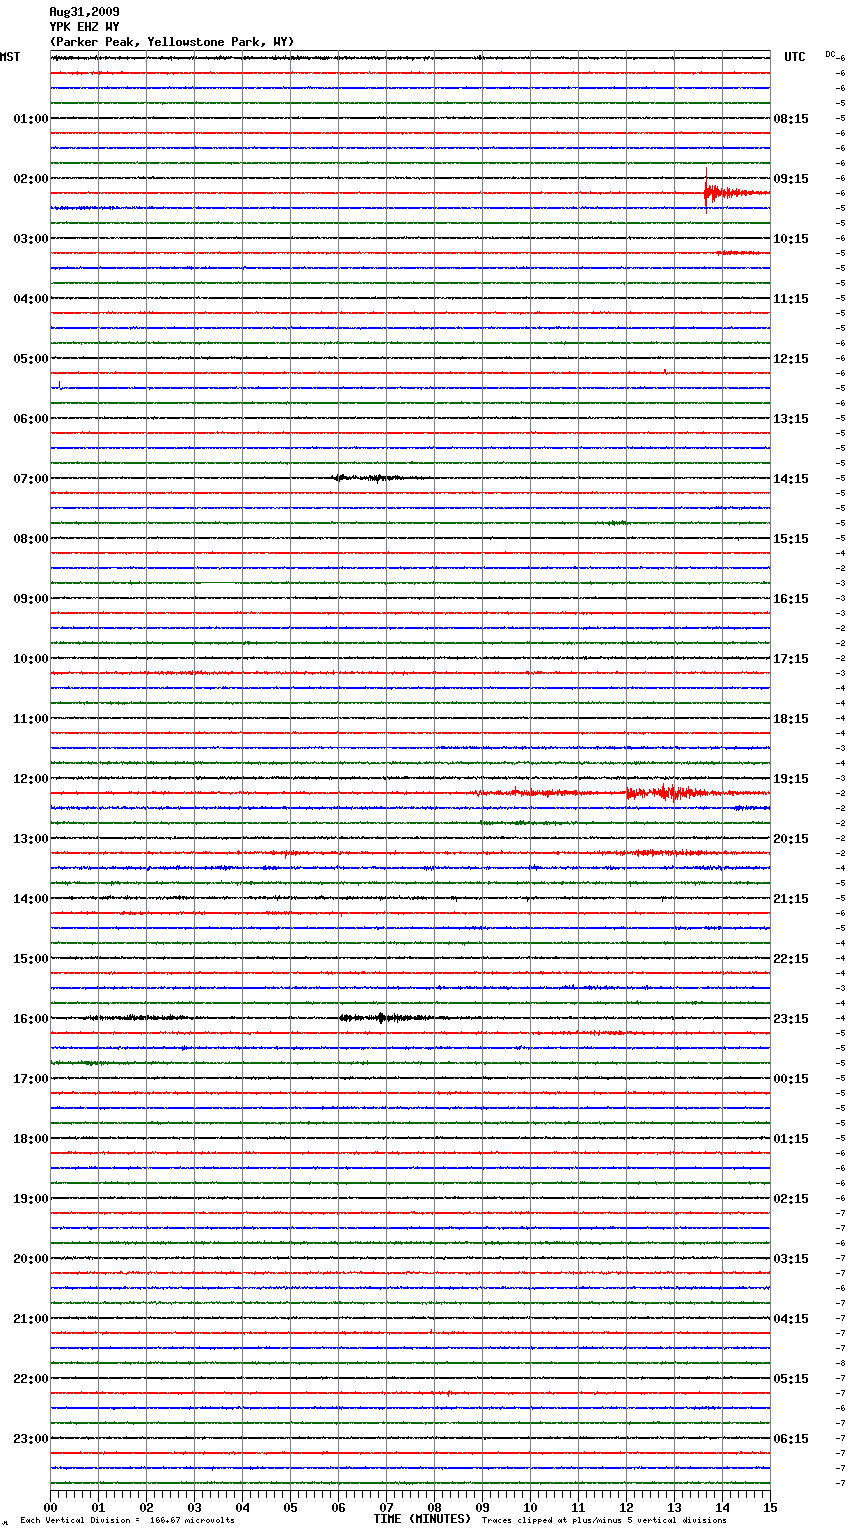Click the '12:15' UTC time label

coord(791,359)
